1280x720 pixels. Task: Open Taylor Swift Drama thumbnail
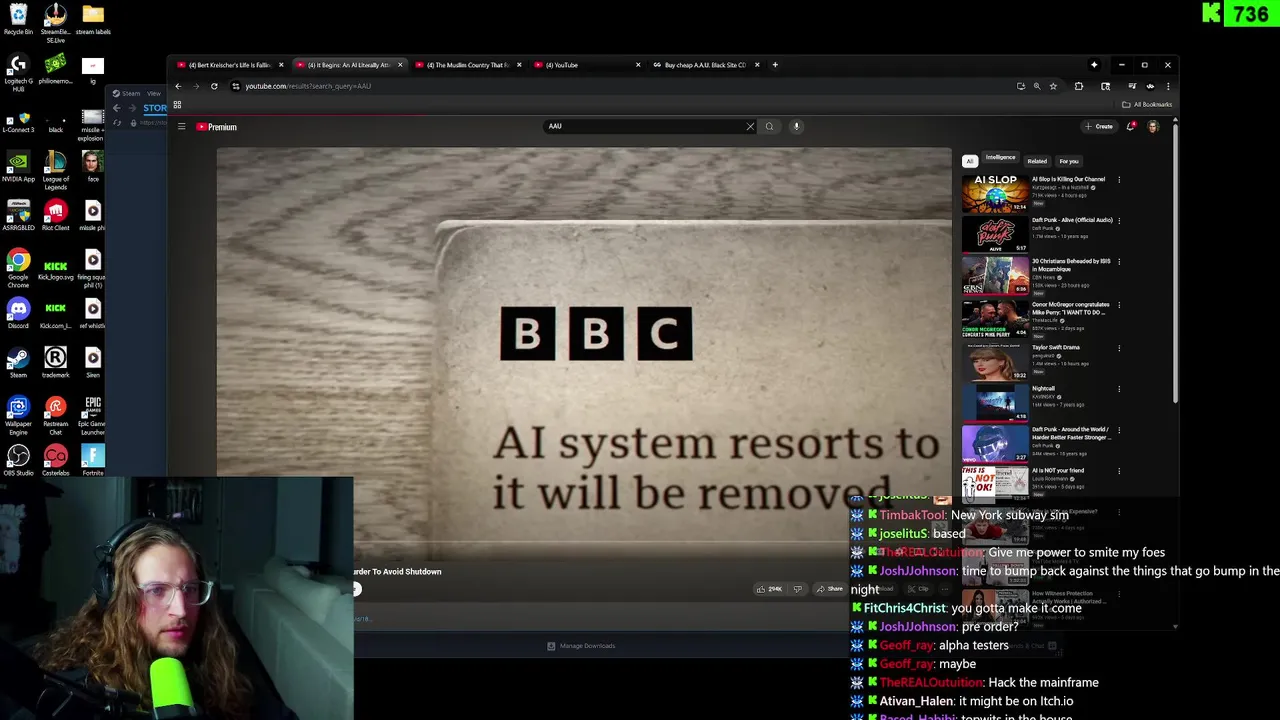tap(995, 361)
